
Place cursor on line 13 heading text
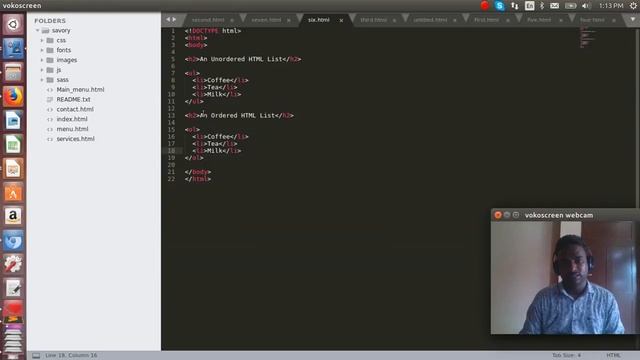coord(239,116)
